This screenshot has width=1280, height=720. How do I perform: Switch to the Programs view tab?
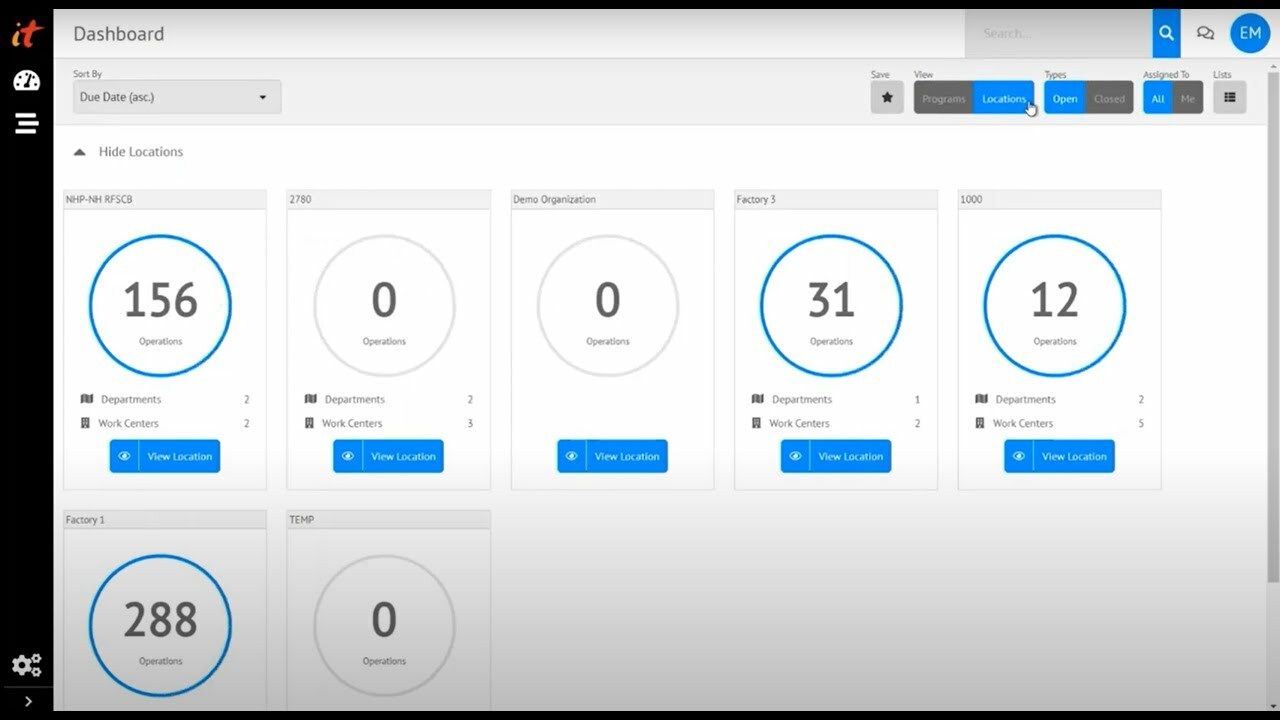[943, 98]
